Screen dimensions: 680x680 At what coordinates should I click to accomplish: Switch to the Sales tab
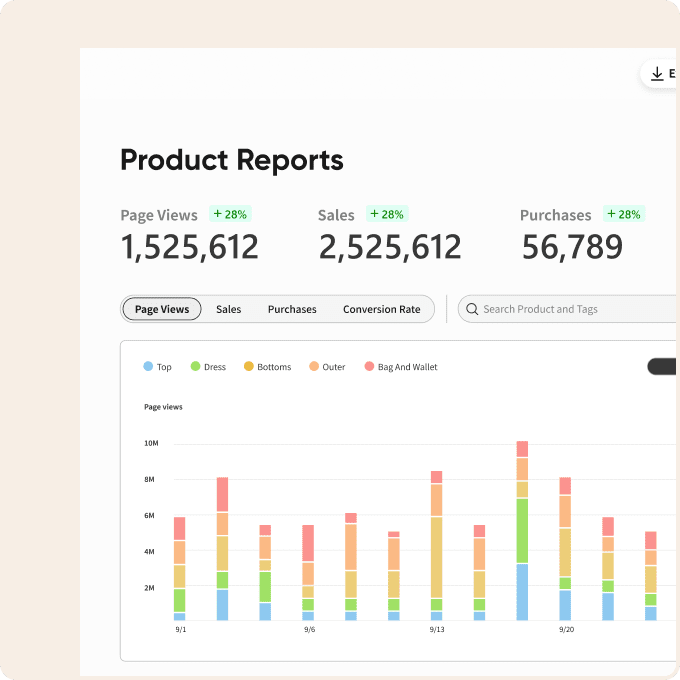point(228,309)
